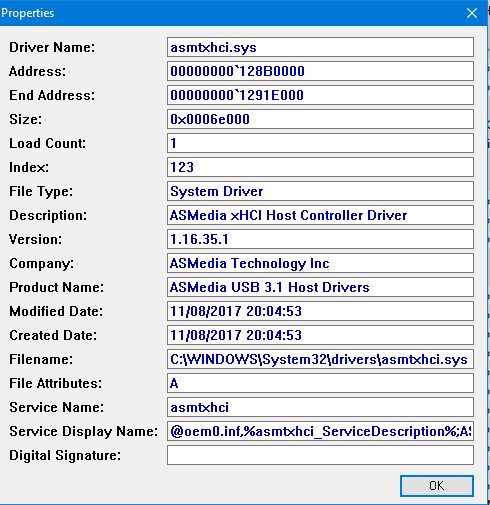
Task: Click the Index field showing 123
Action: (x=320, y=167)
